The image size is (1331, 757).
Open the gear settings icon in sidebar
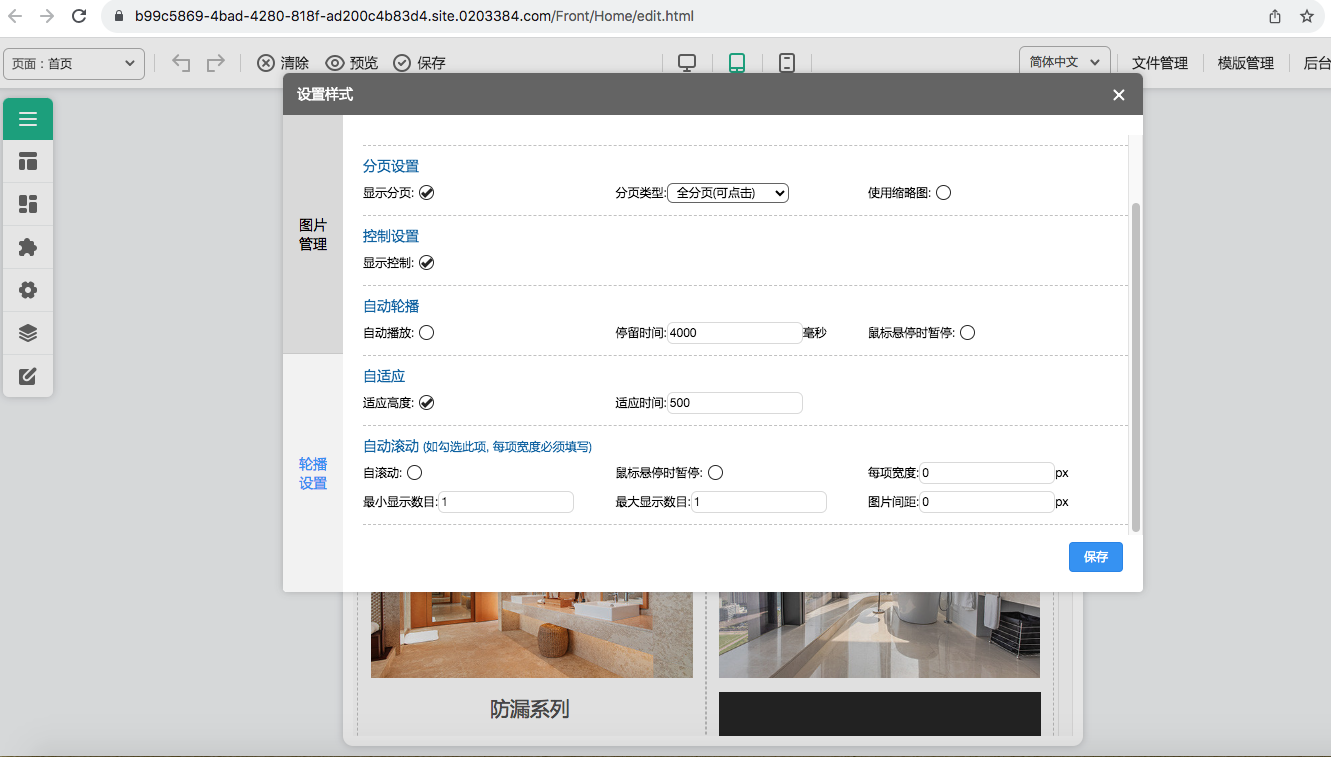click(28, 290)
